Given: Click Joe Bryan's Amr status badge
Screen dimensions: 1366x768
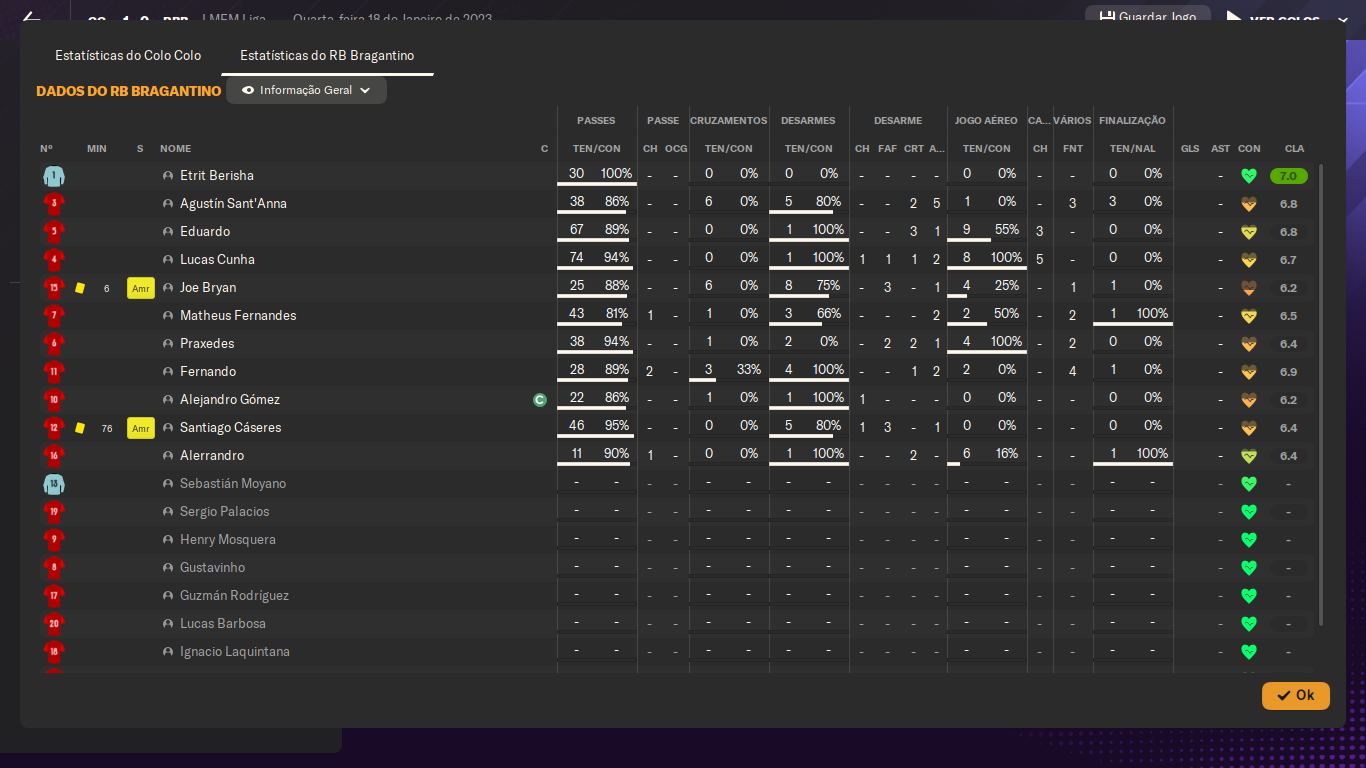Looking at the screenshot, I should pos(140,288).
